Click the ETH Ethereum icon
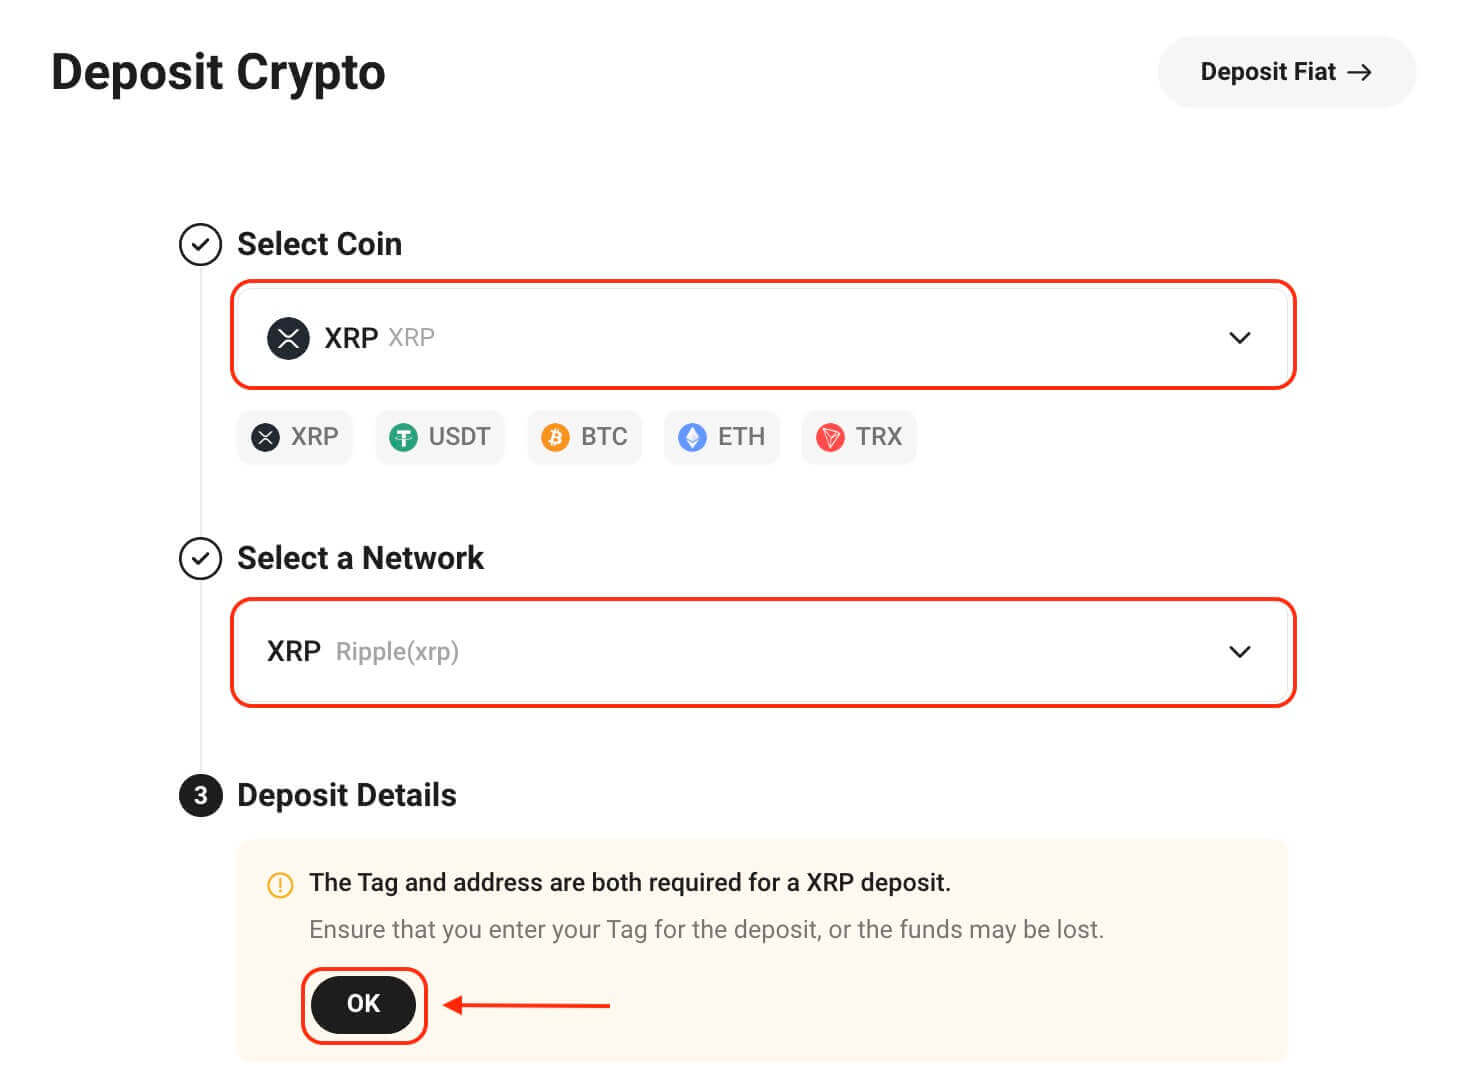 click(692, 437)
